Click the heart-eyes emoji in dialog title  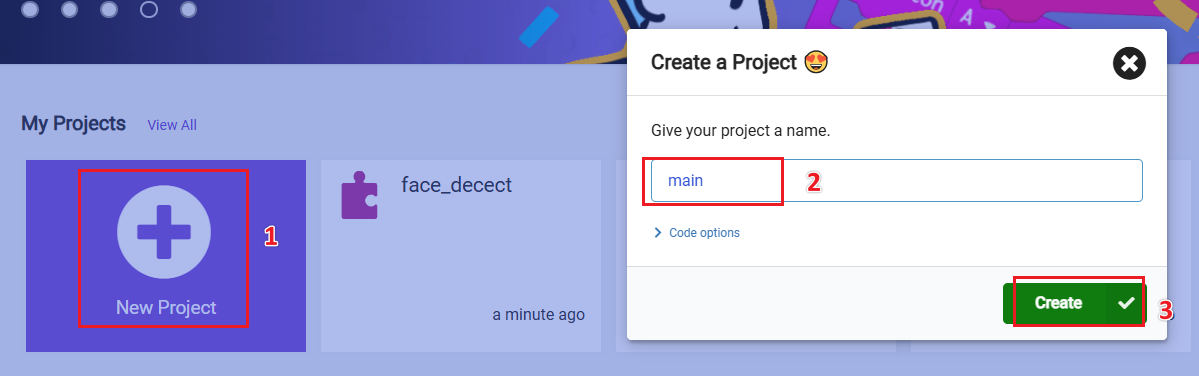817,63
